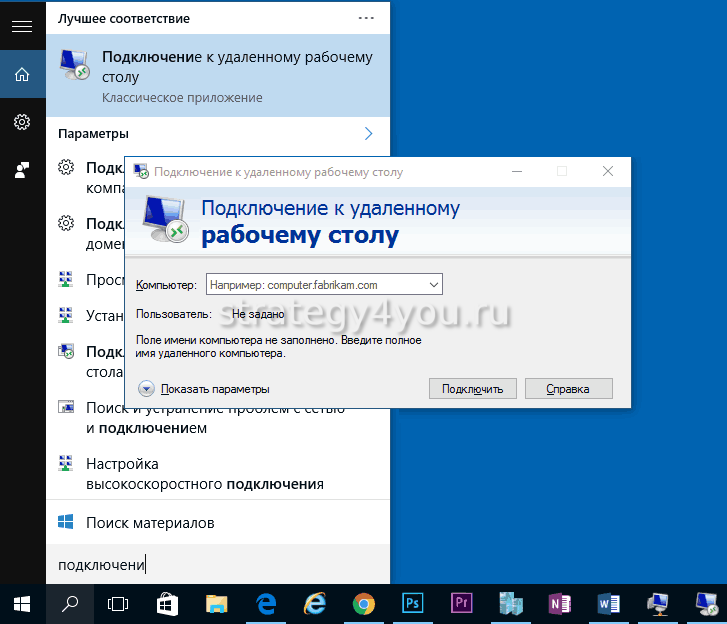Open OneNote from the taskbar

pos(559,603)
